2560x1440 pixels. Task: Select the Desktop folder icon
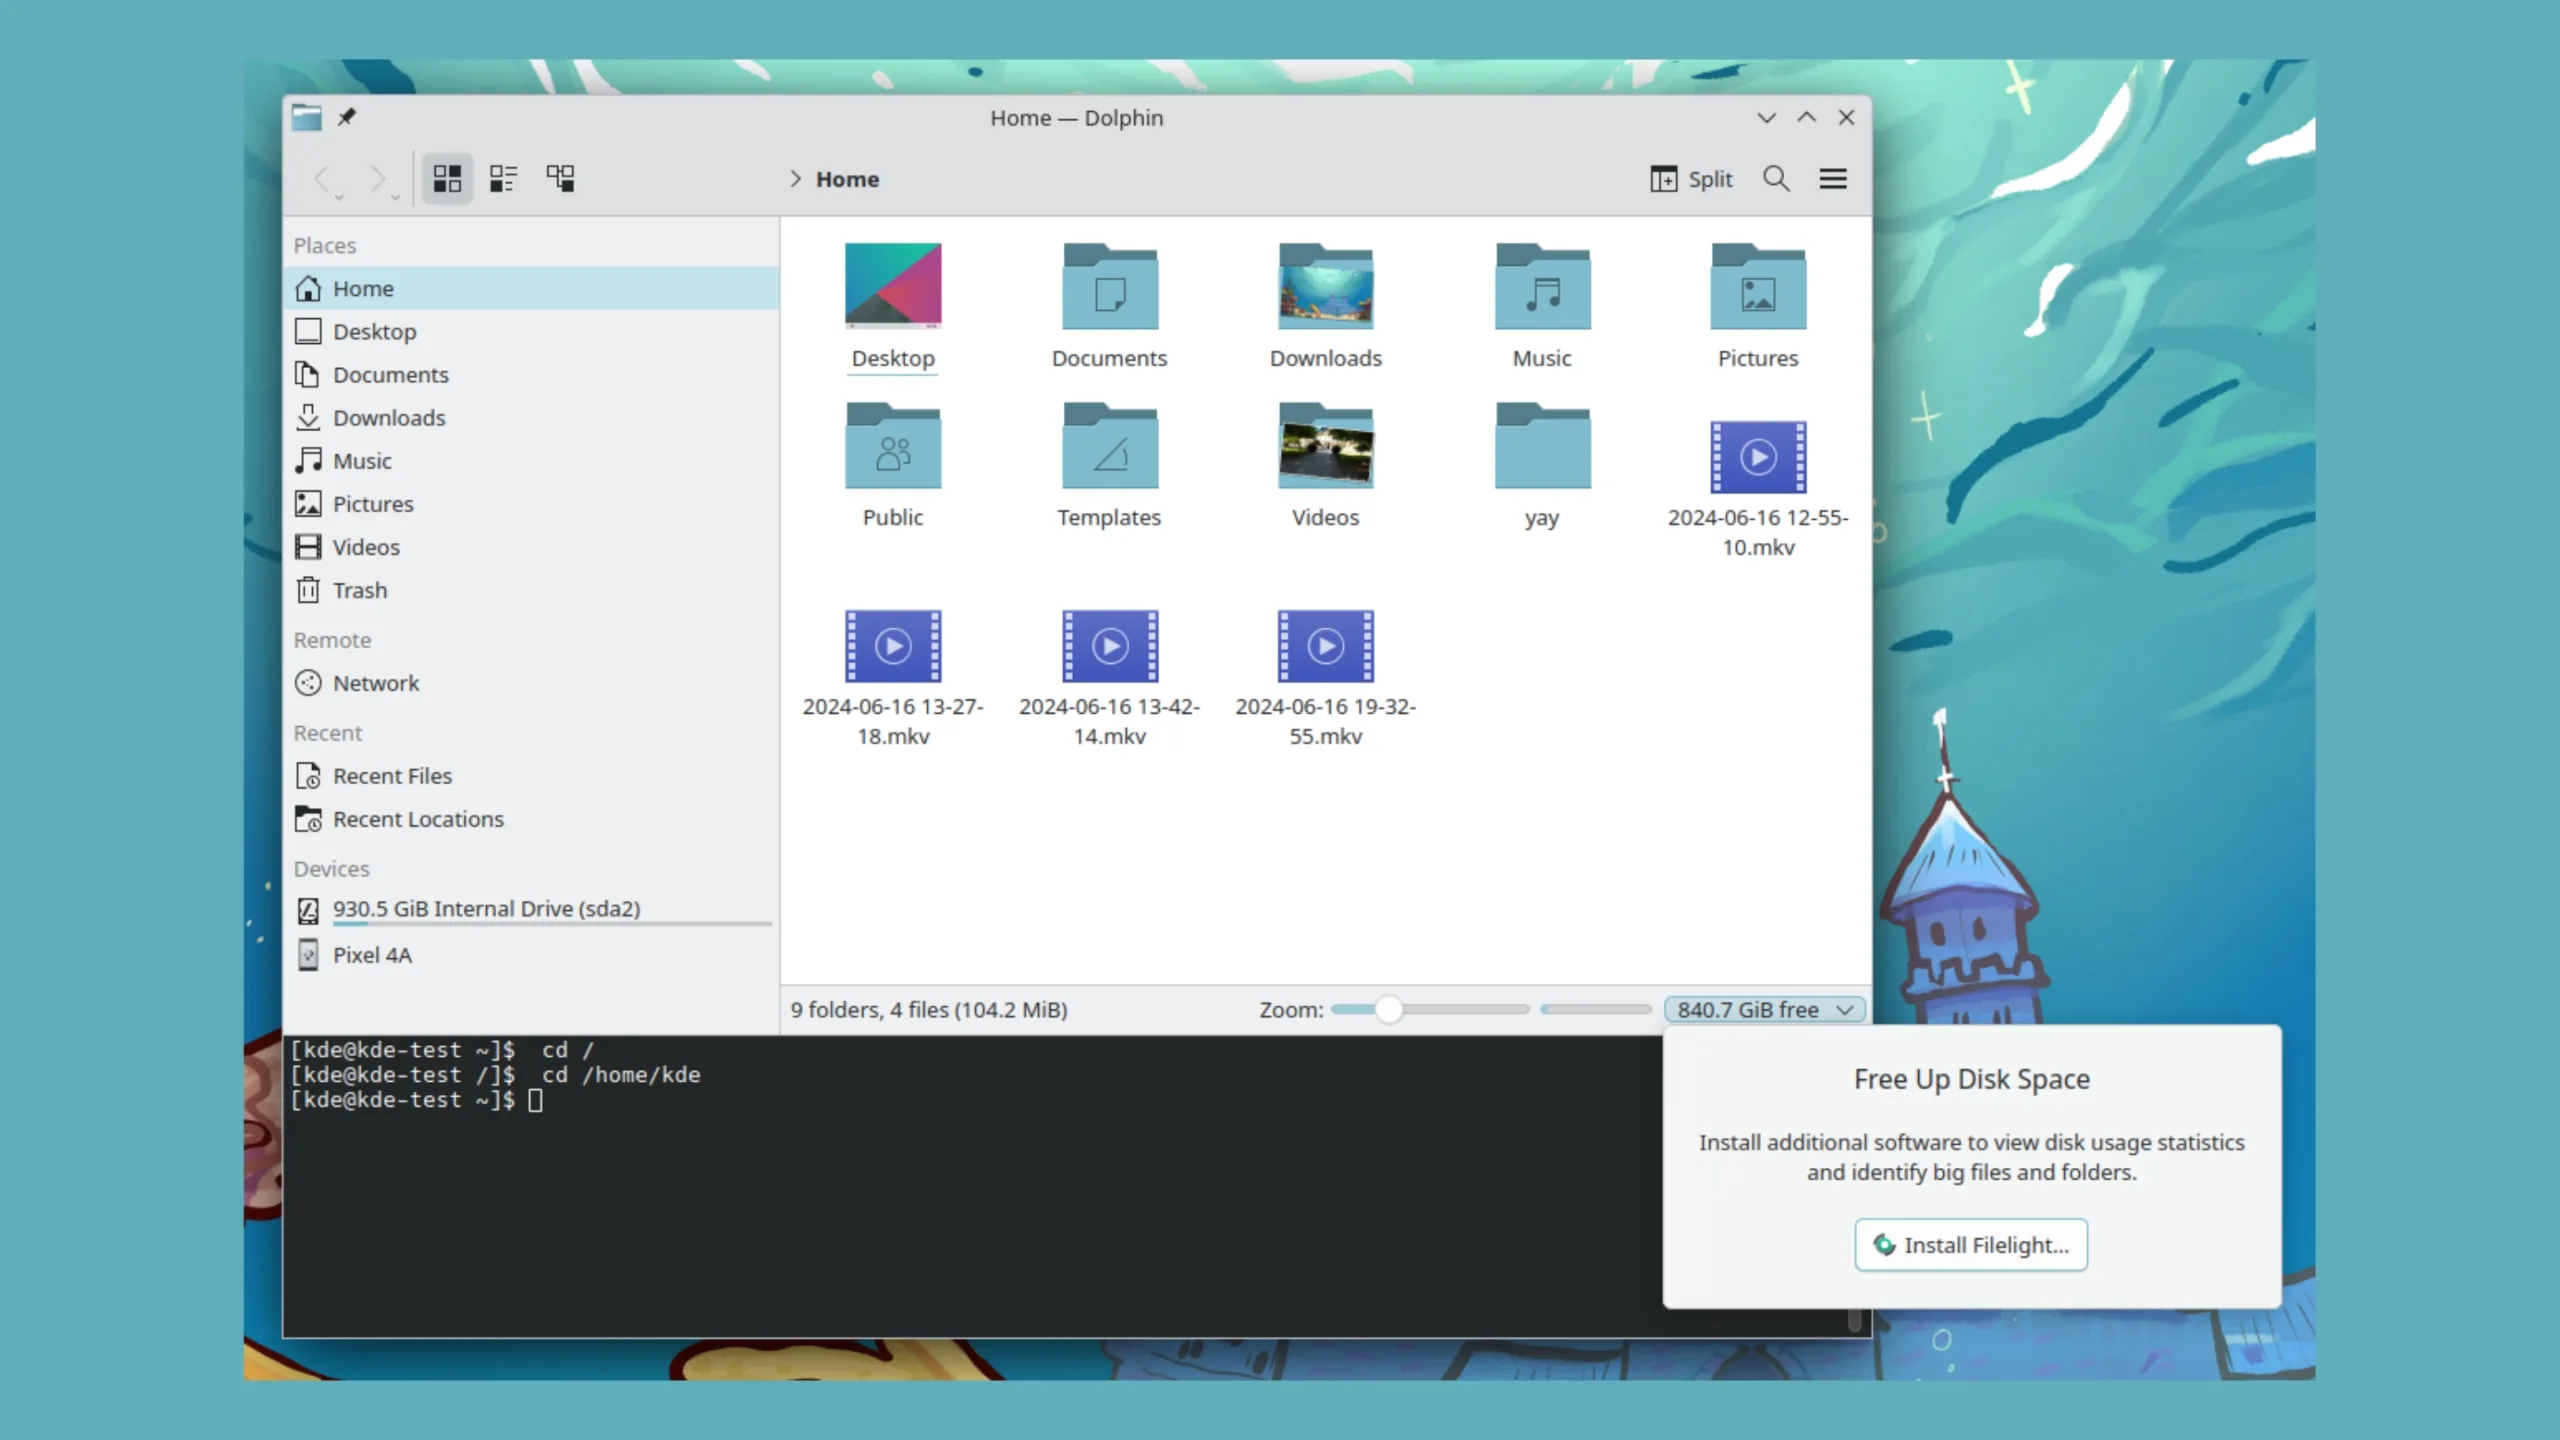893,286
